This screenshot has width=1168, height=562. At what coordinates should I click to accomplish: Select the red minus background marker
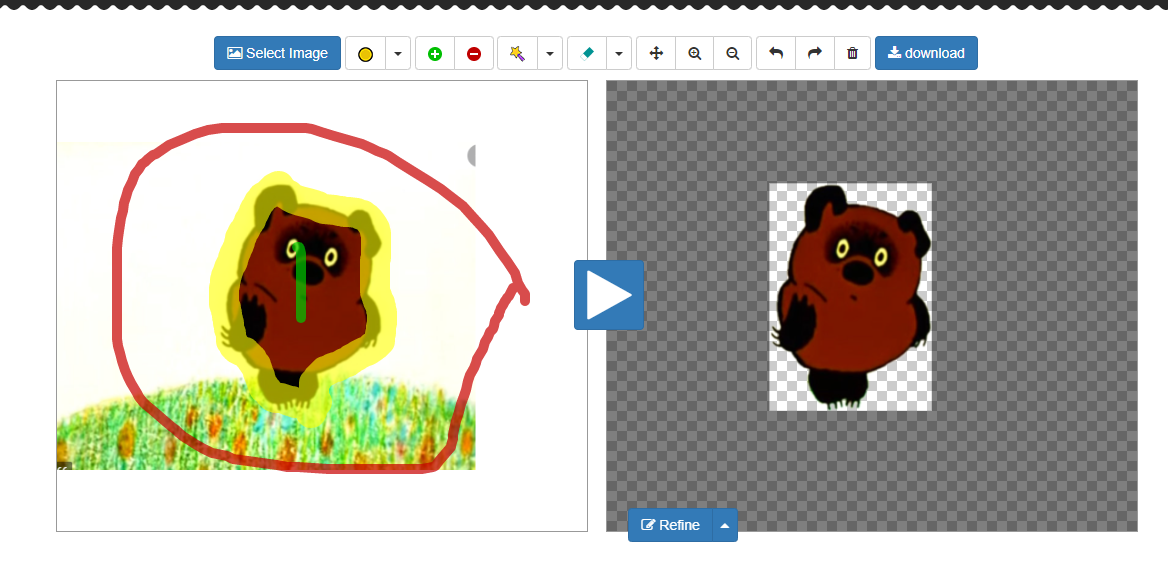coord(474,54)
